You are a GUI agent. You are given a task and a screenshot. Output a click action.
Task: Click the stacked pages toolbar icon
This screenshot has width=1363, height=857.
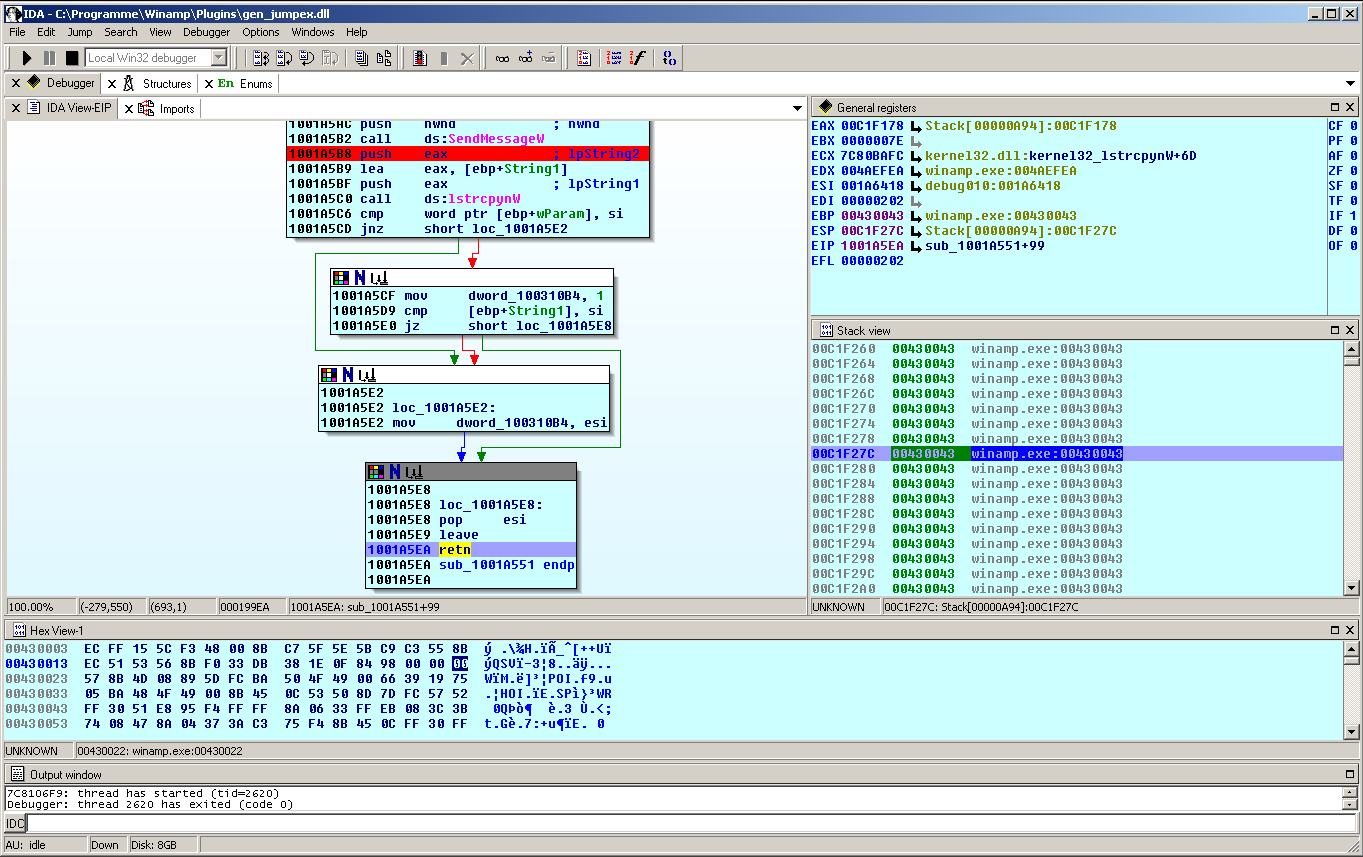[x=362, y=58]
